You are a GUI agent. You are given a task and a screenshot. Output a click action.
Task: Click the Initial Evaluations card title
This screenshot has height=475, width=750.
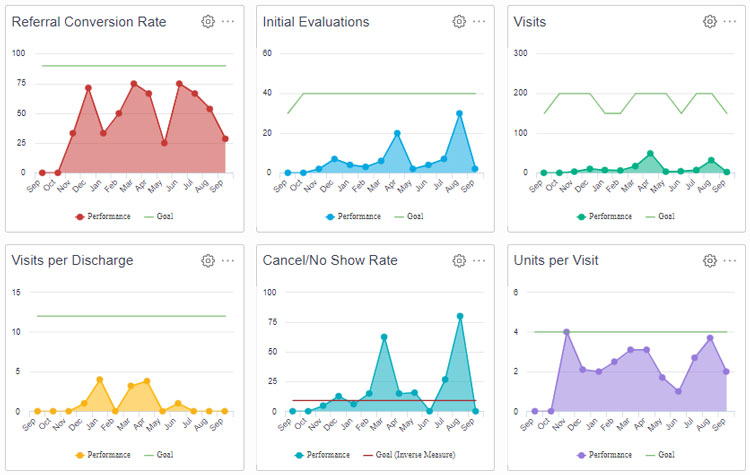coord(316,22)
